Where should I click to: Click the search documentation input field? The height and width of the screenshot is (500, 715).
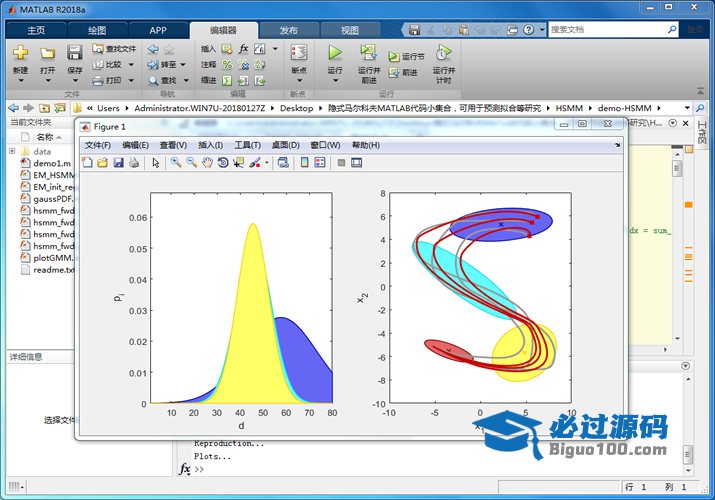click(607, 30)
